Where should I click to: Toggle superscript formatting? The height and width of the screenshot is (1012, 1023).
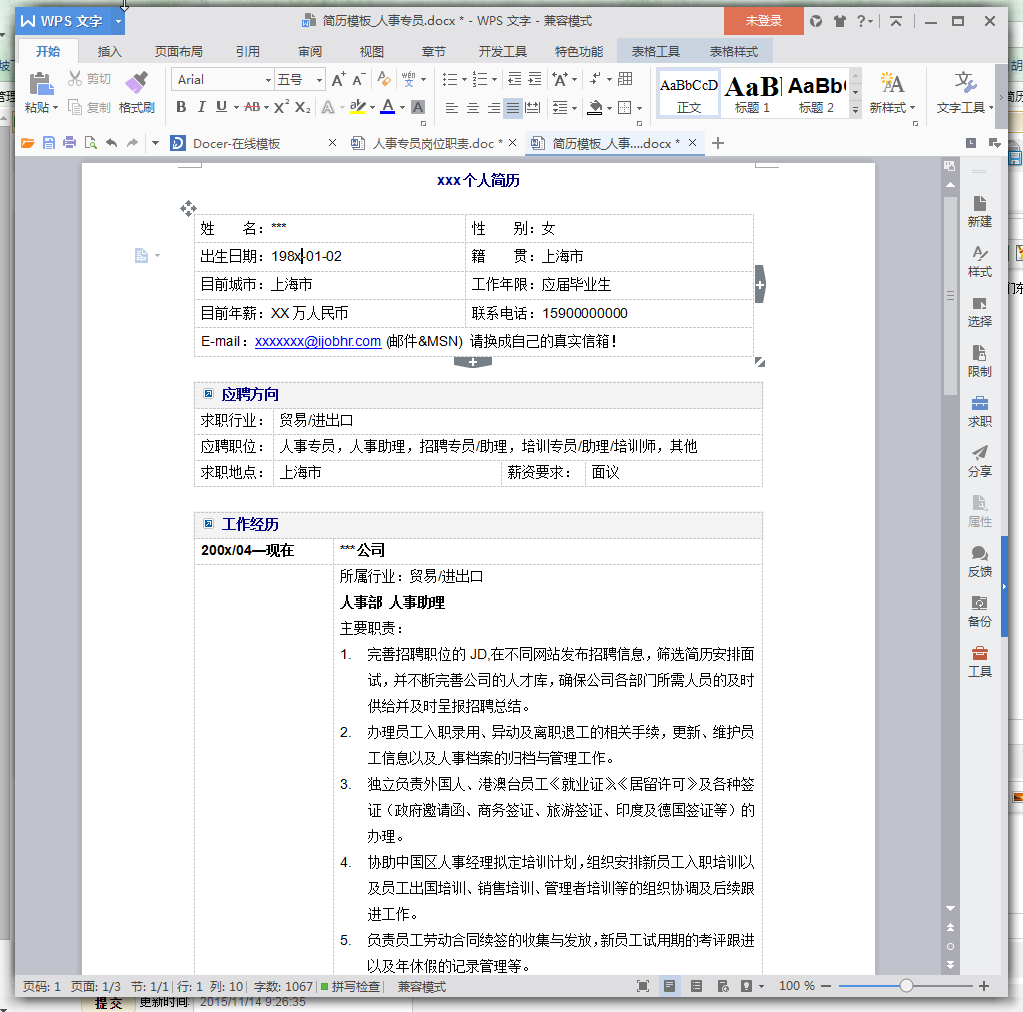click(x=281, y=107)
